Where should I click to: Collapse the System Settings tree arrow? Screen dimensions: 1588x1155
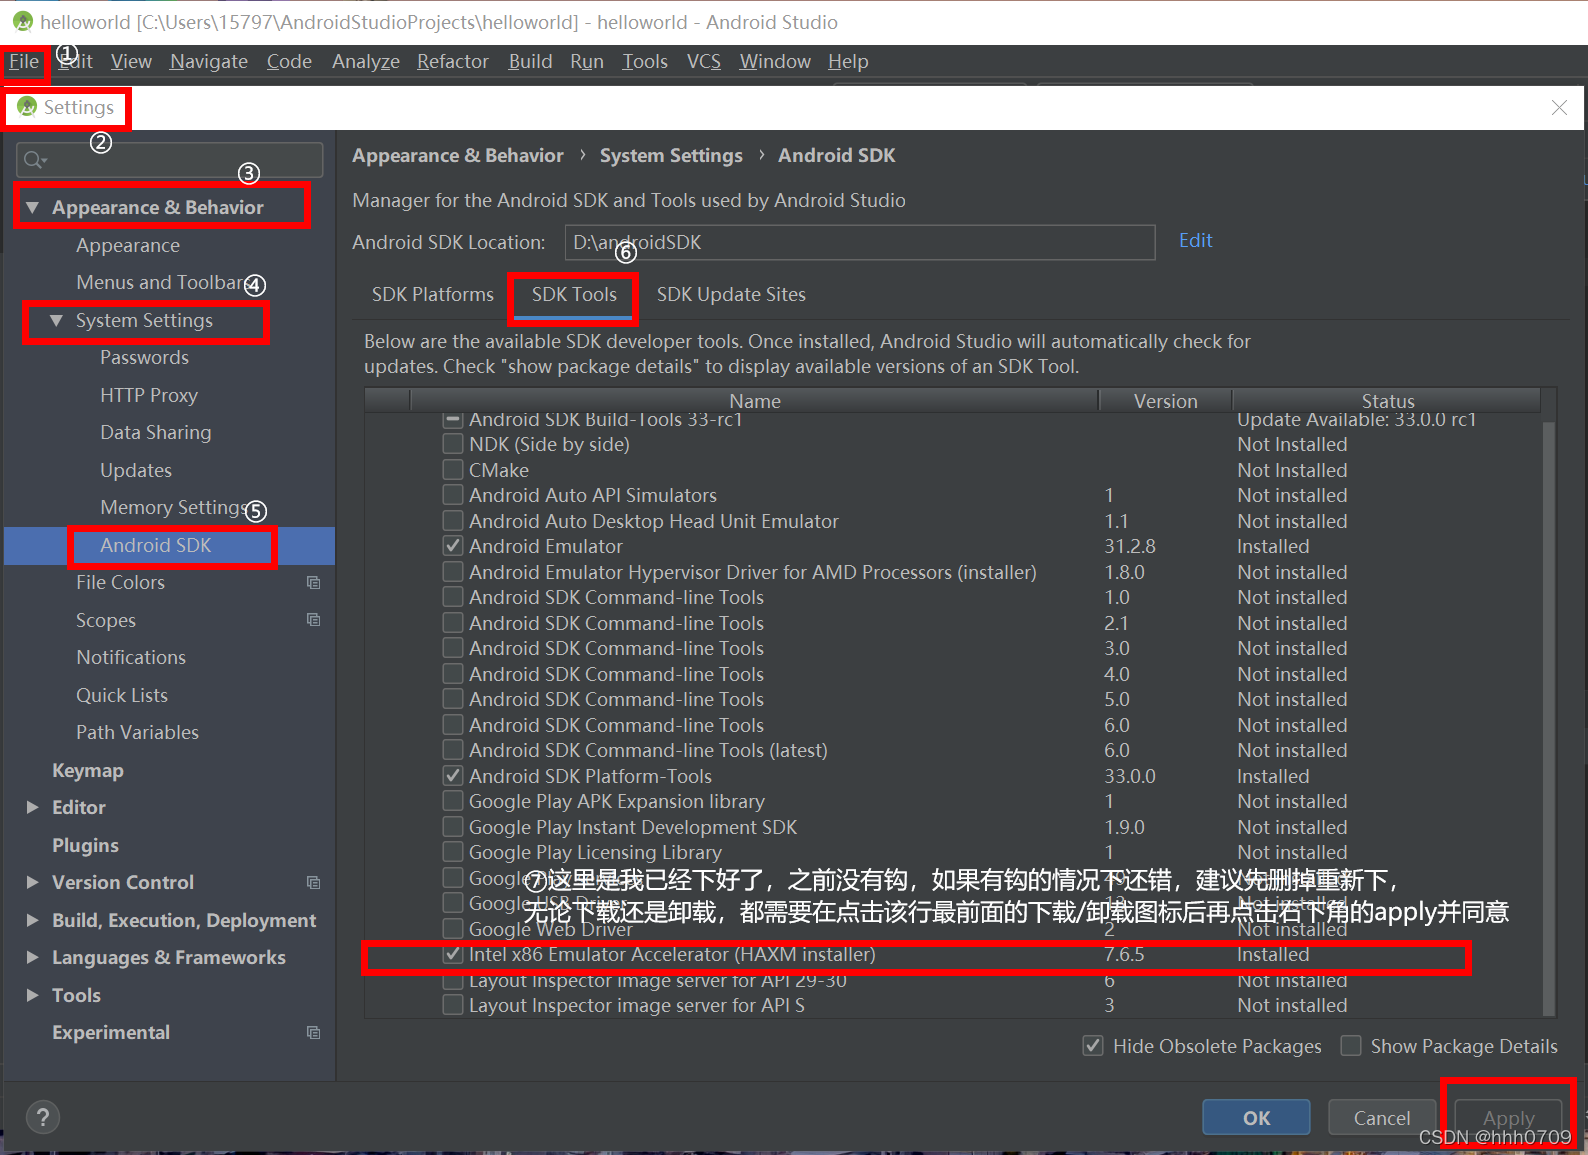(x=56, y=320)
